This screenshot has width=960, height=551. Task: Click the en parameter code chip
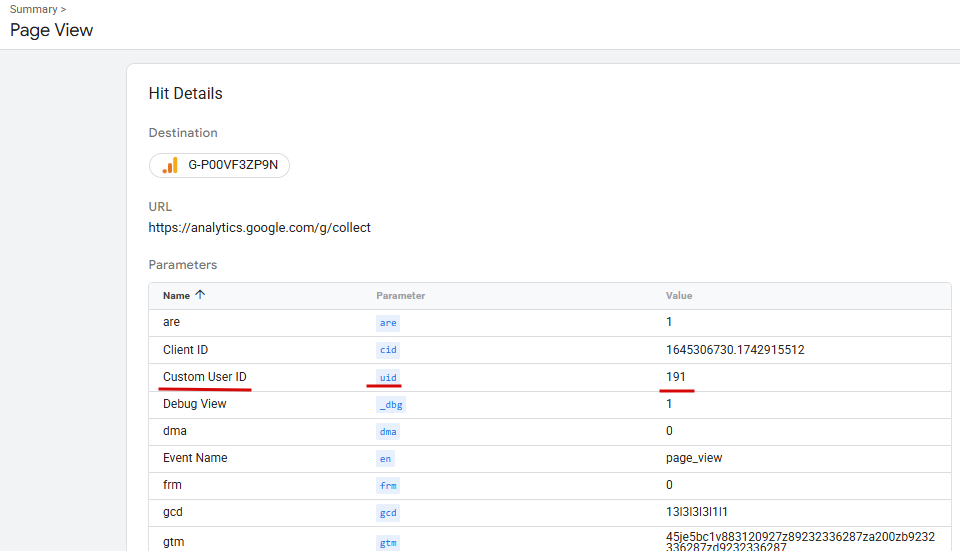[x=385, y=458]
